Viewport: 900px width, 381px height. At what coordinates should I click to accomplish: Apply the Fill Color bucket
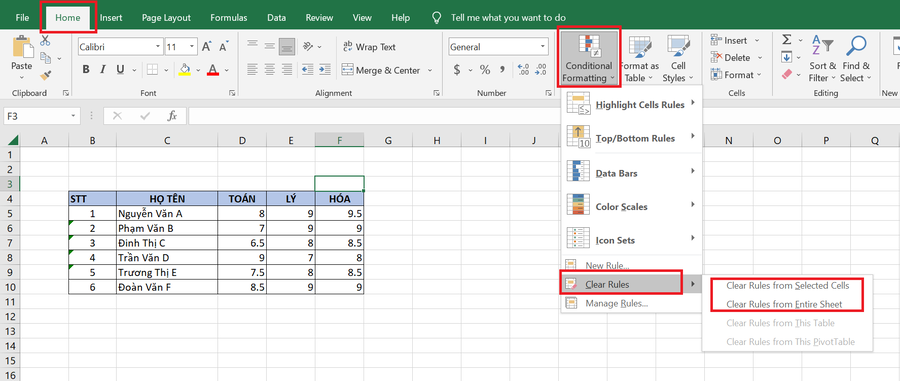(x=185, y=70)
